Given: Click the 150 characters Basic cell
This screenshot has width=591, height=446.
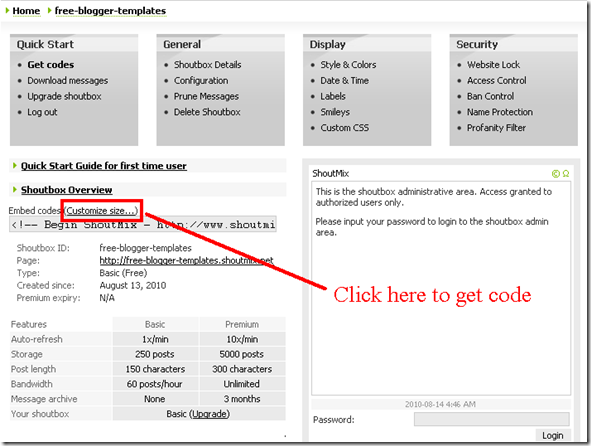Looking at the screenshot, I should click(155, 369).
